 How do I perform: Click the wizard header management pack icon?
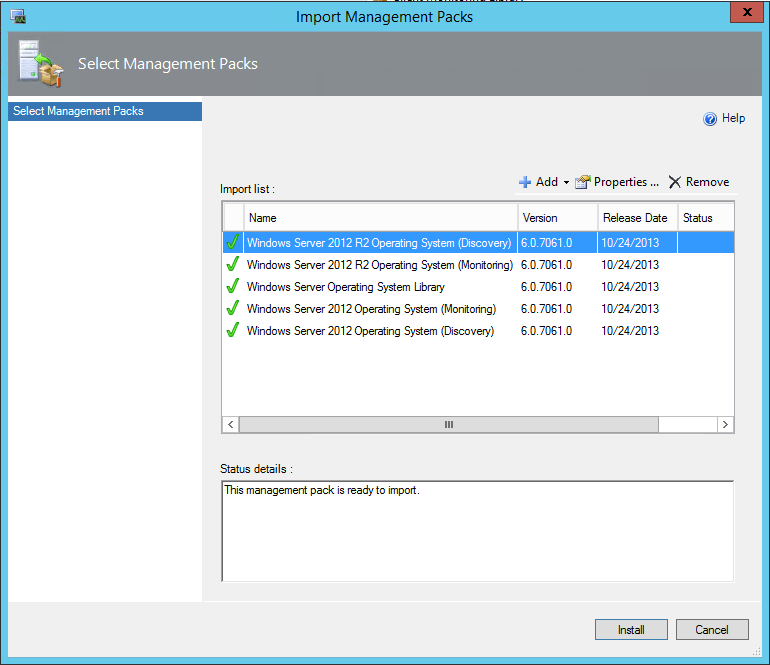pos(41,64)
